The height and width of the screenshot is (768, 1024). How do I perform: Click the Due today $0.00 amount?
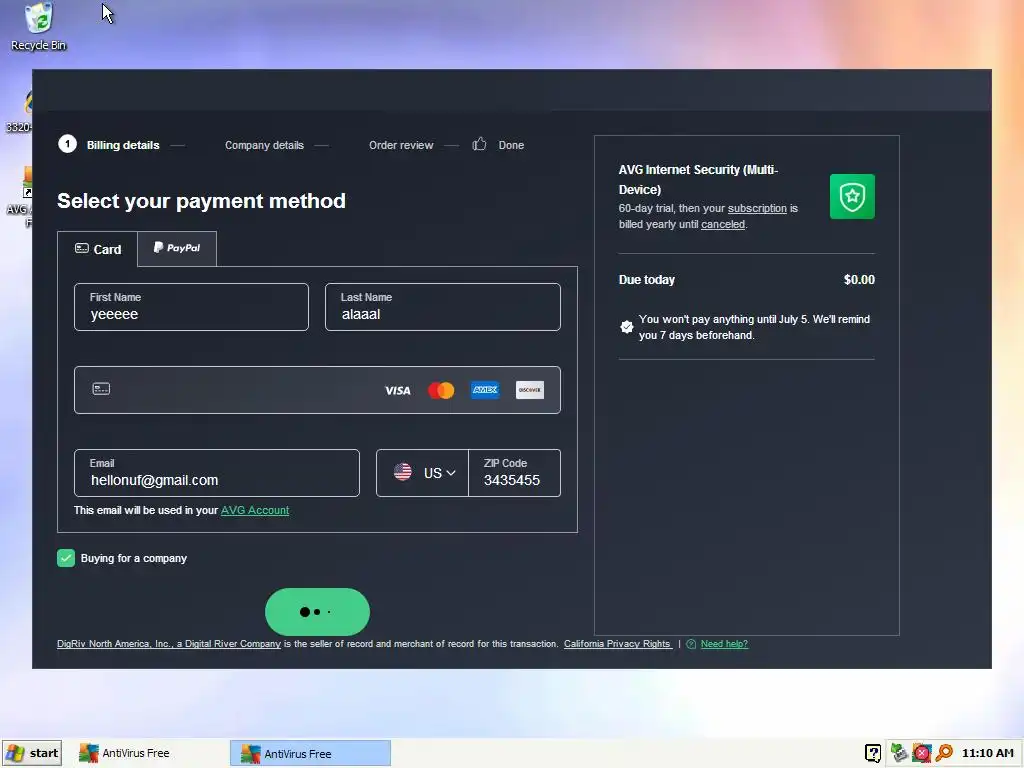[x=859, y=280]
